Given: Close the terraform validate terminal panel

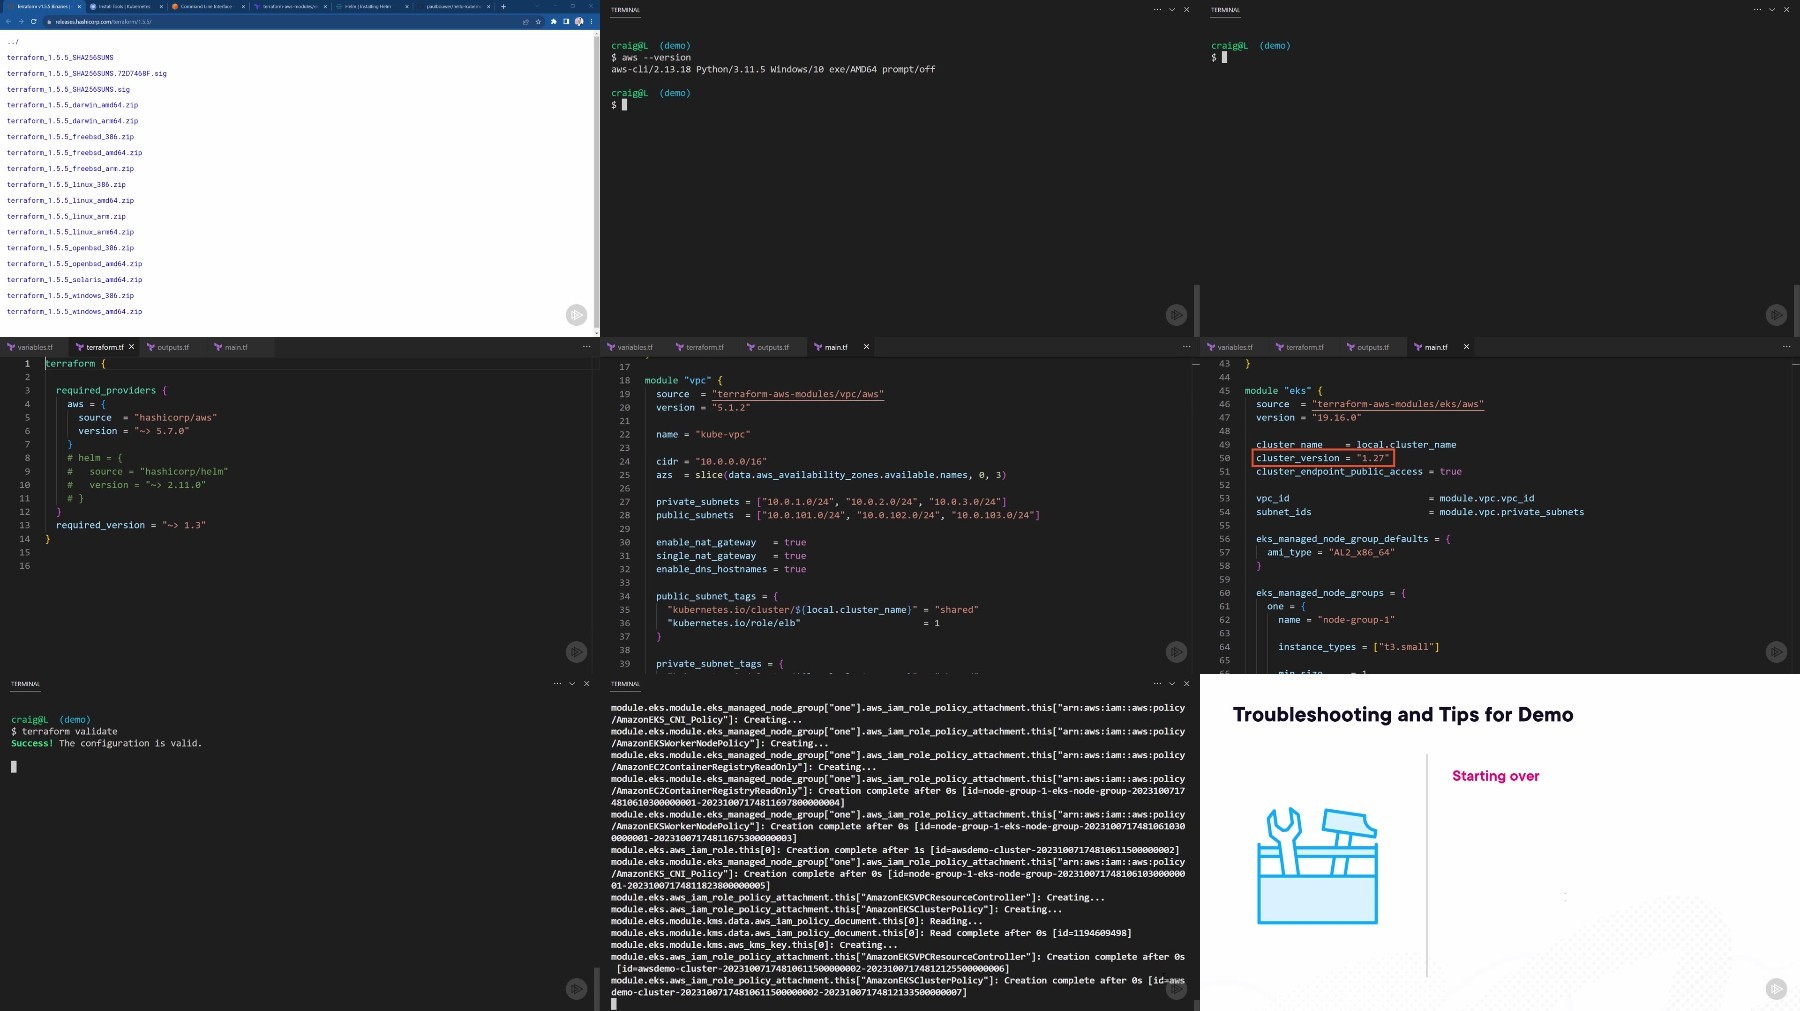Looking at the screenshot, I should click(x=586, y=684).
